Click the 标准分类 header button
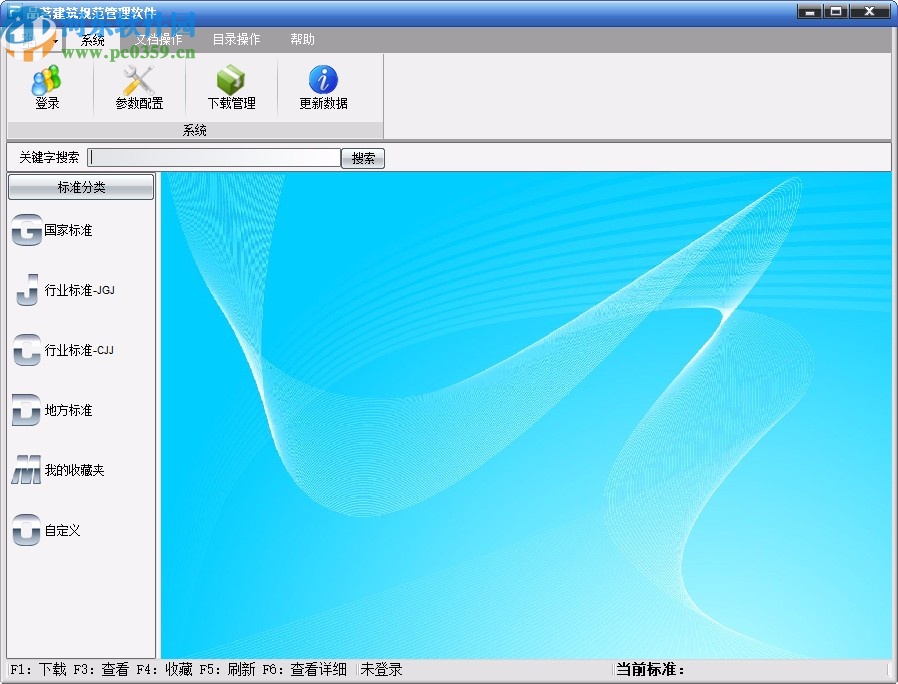The width and height of the screenshot is (898, 684). [81, 187]
